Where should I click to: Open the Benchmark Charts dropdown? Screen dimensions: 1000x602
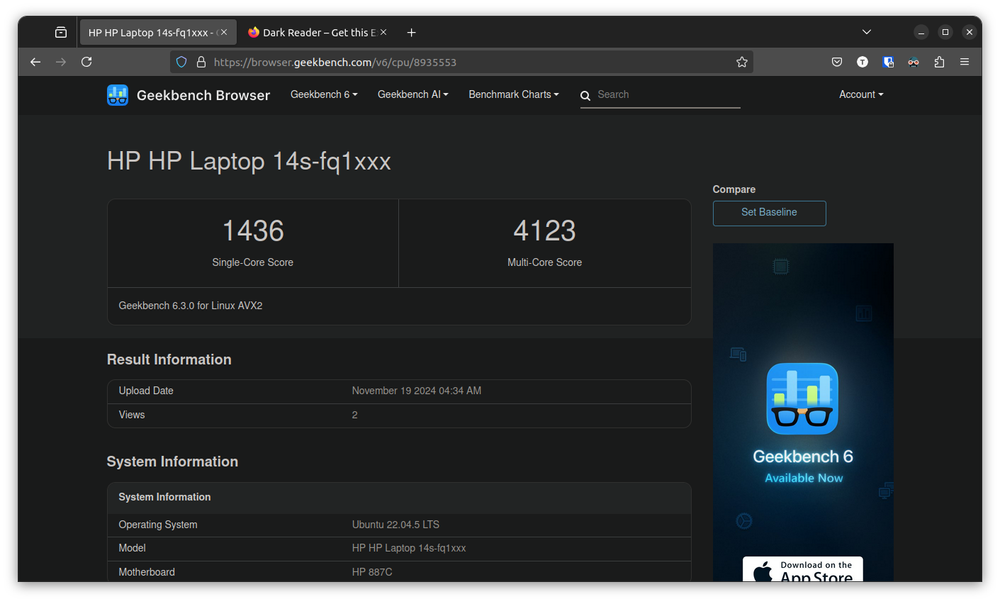pos(513,94)
